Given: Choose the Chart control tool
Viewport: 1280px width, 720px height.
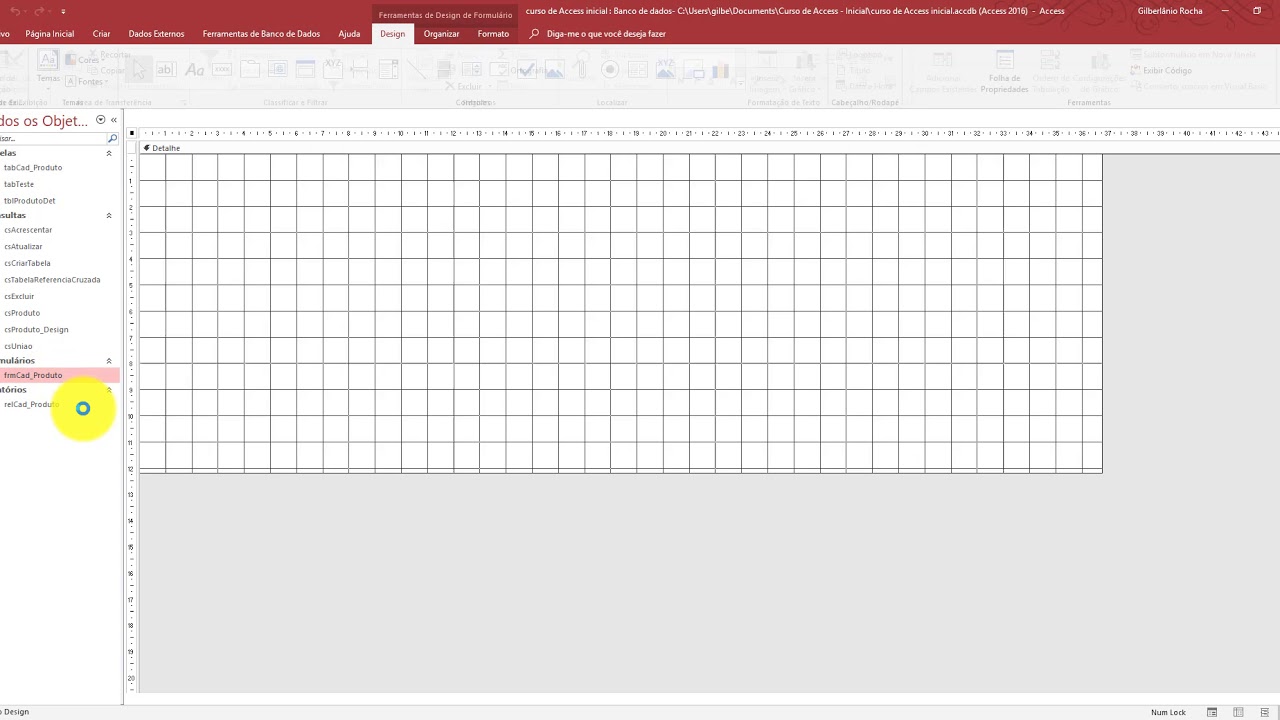Looking at the screenshot, I should pyautogui.click(x=720, y=70).
